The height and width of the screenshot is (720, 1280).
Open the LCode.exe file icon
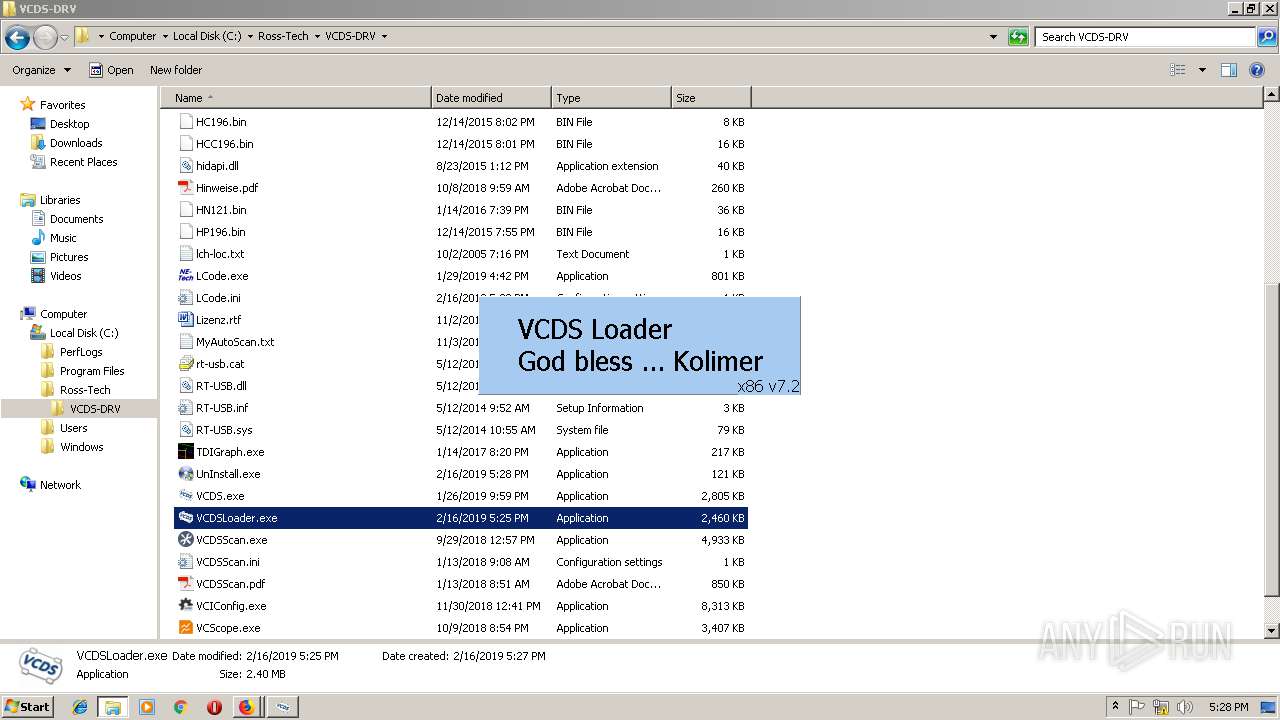185,276
